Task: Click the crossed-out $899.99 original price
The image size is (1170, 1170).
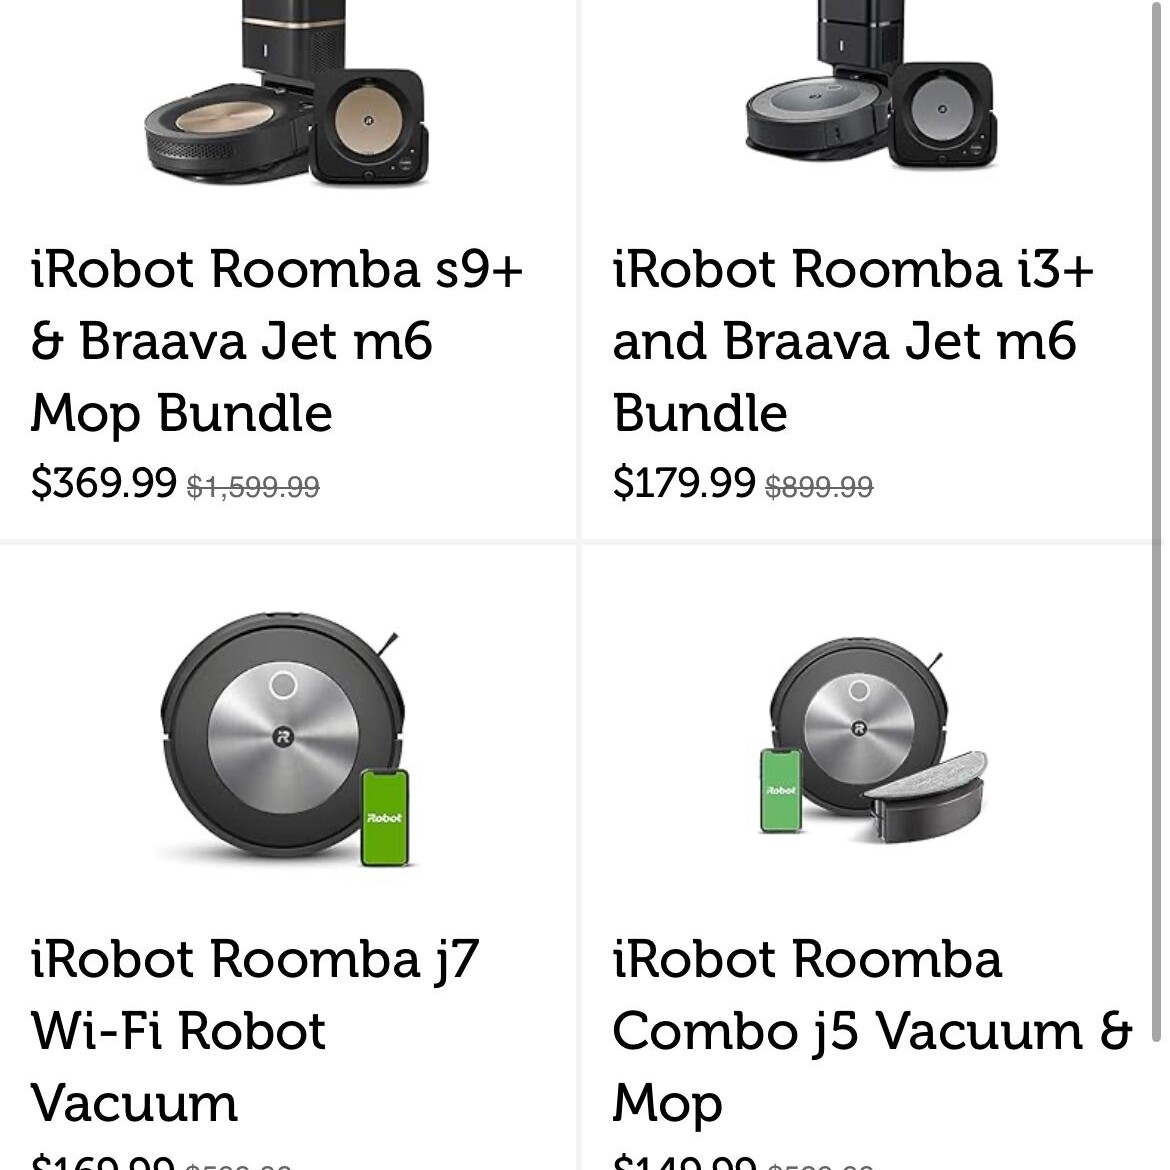Action: coord(819,487)
